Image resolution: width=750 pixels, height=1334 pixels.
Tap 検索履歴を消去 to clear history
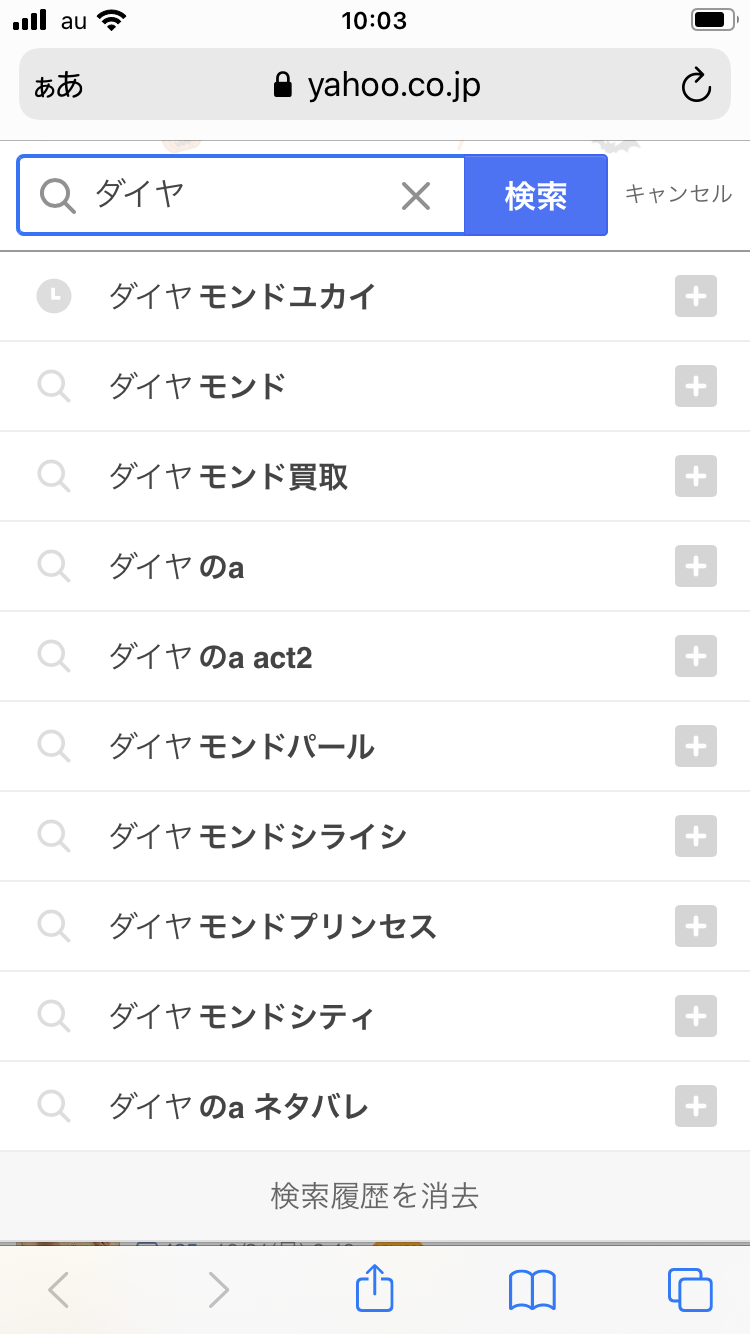(375, 1195)
